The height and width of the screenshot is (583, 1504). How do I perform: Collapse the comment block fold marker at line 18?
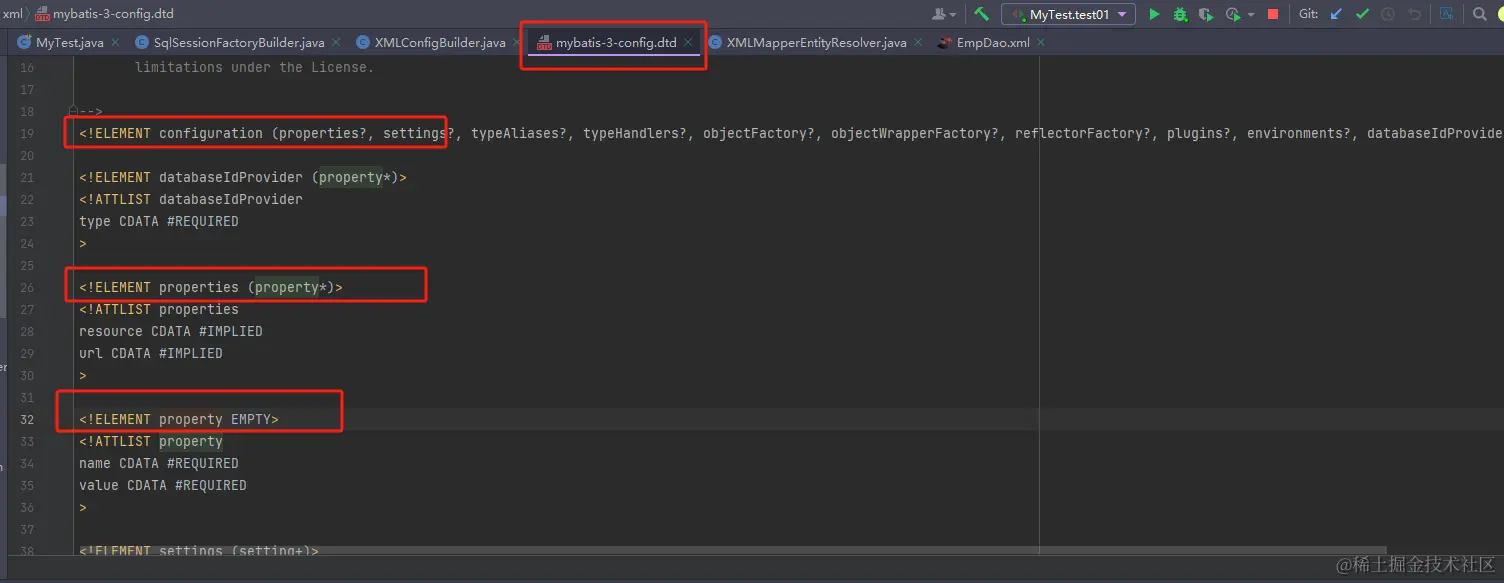[73, 111]
